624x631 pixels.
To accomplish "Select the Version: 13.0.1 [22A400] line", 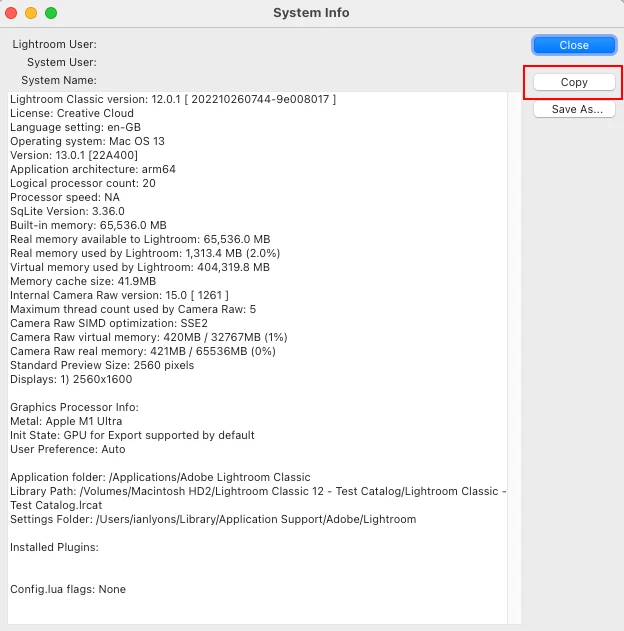I will [74, 155].
